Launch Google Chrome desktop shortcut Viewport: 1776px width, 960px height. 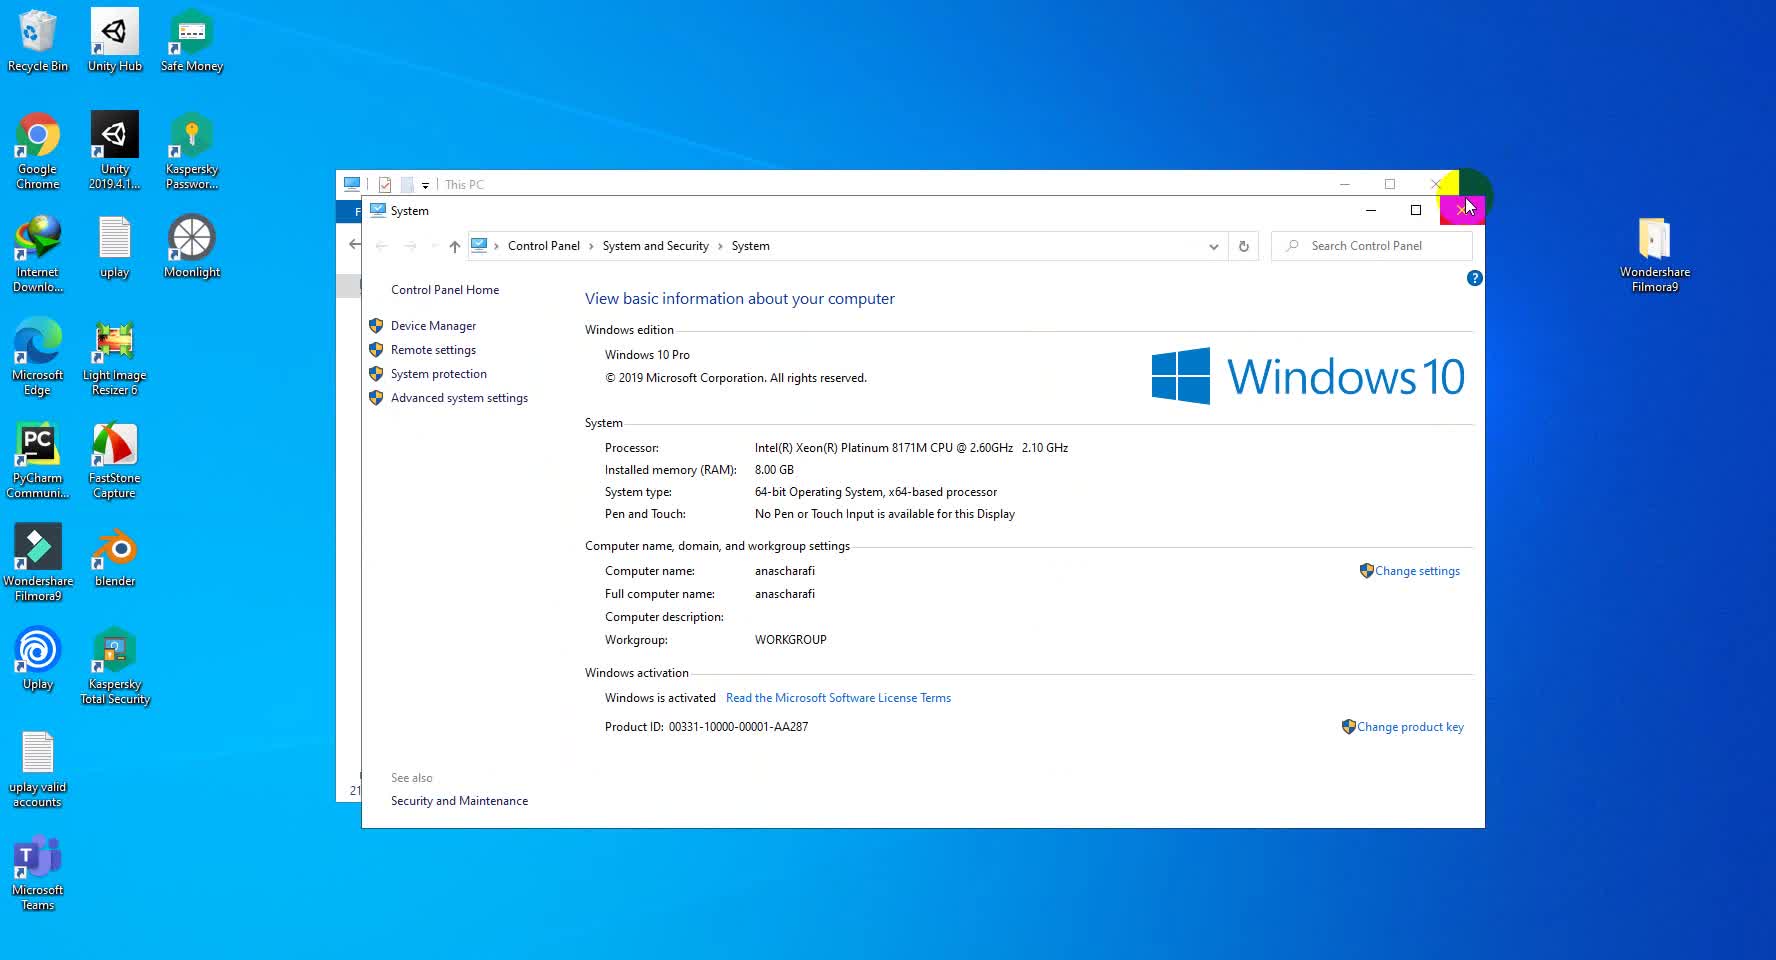(x=38, y=151)
